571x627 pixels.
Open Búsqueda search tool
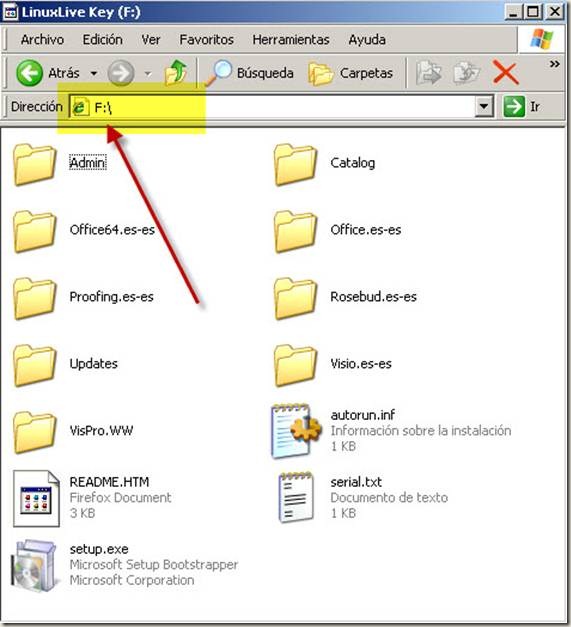coord(250,73)
